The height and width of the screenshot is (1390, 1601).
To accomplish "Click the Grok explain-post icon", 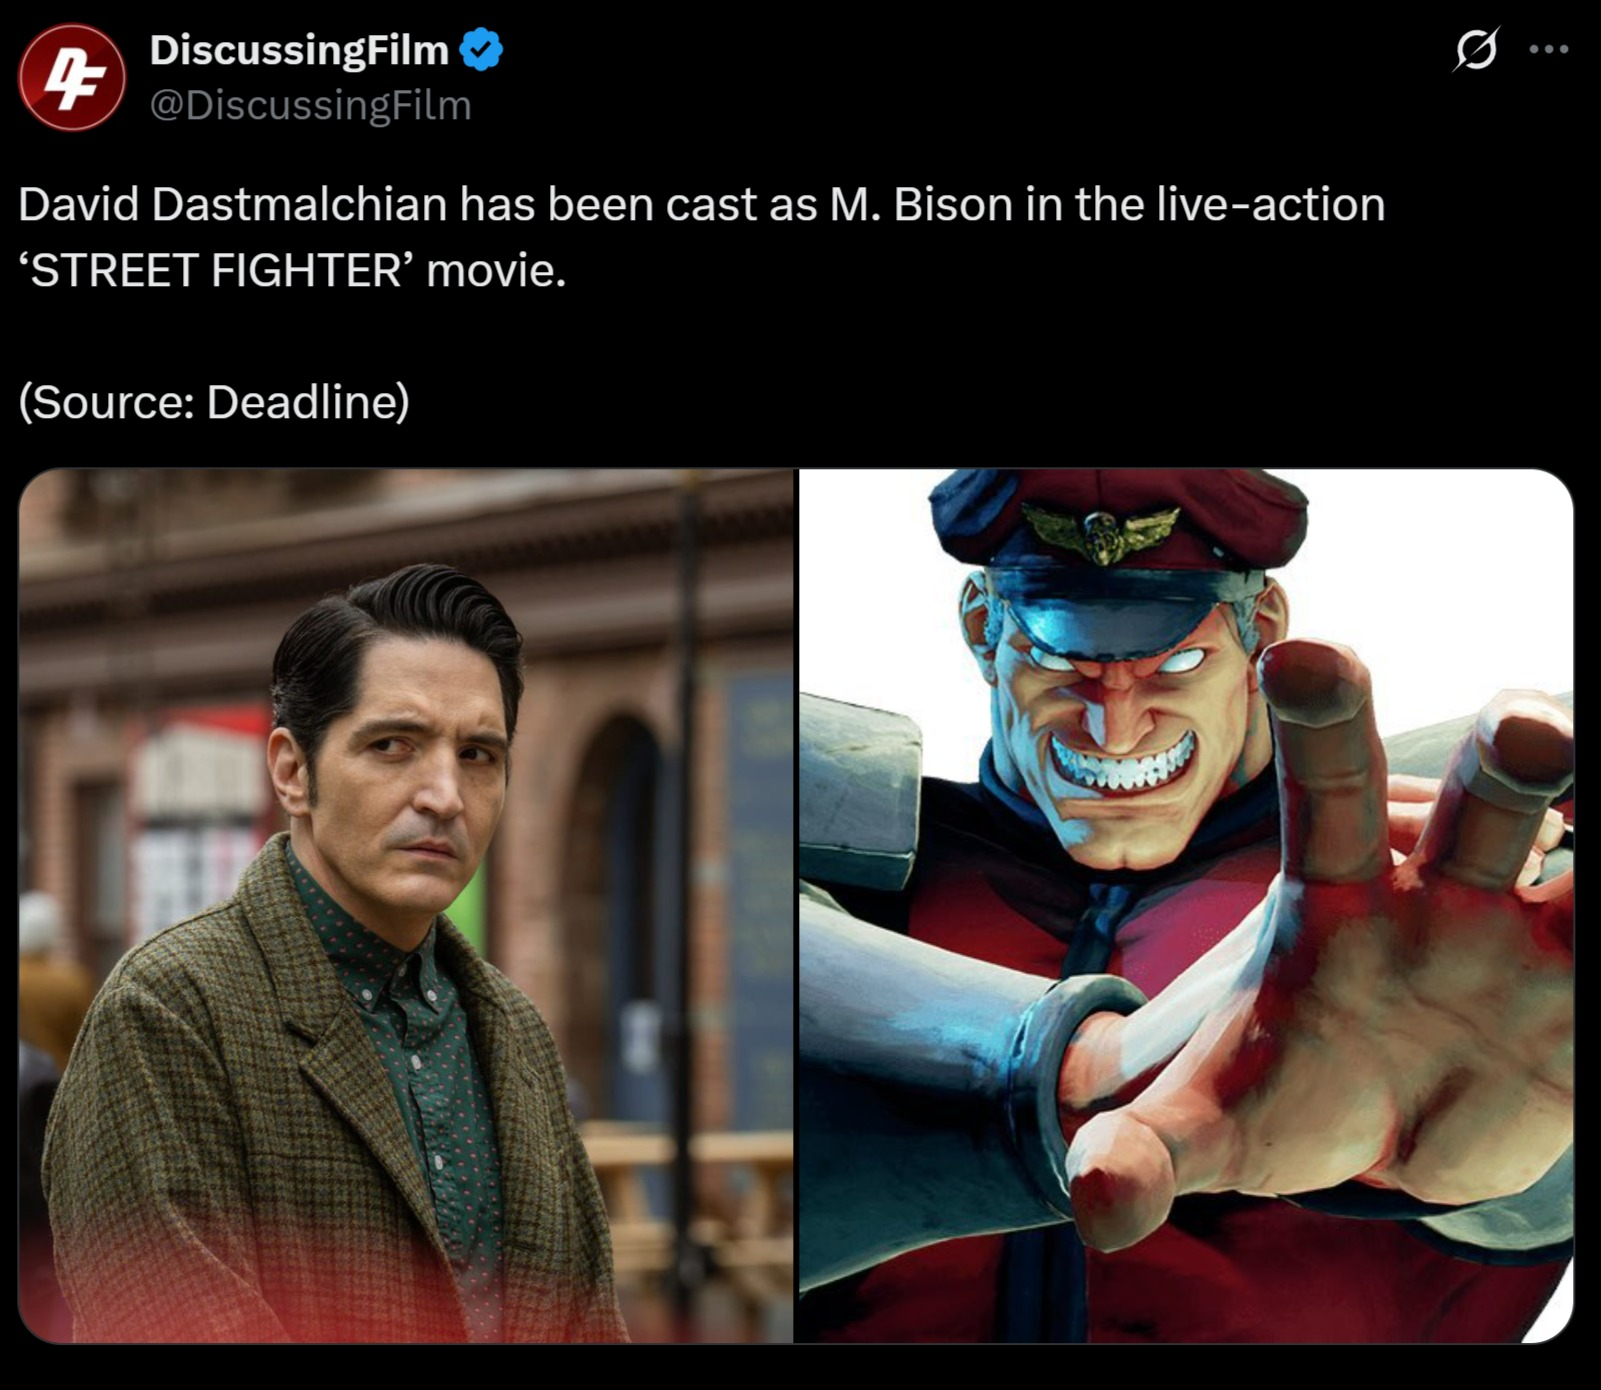I will pyautogui.click(x=1476, y=49).
